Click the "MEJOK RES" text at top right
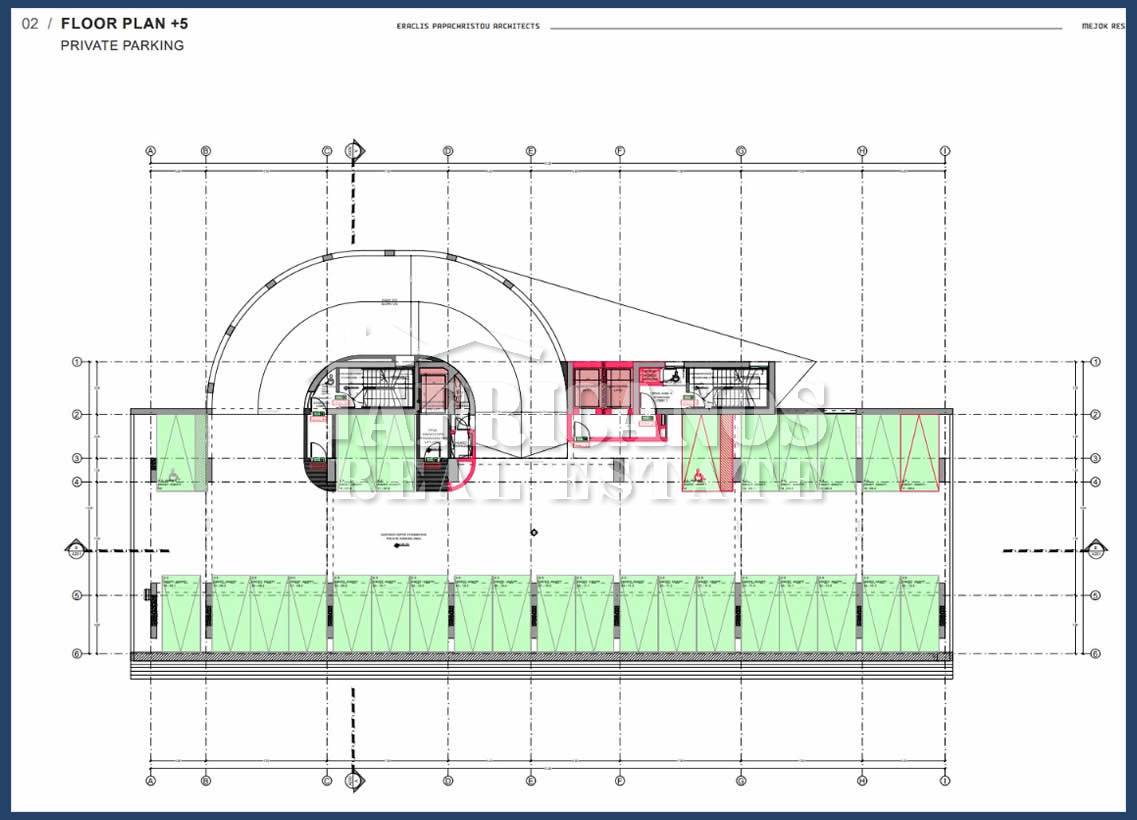1137x820 pixels. [x=1104, y=26]
